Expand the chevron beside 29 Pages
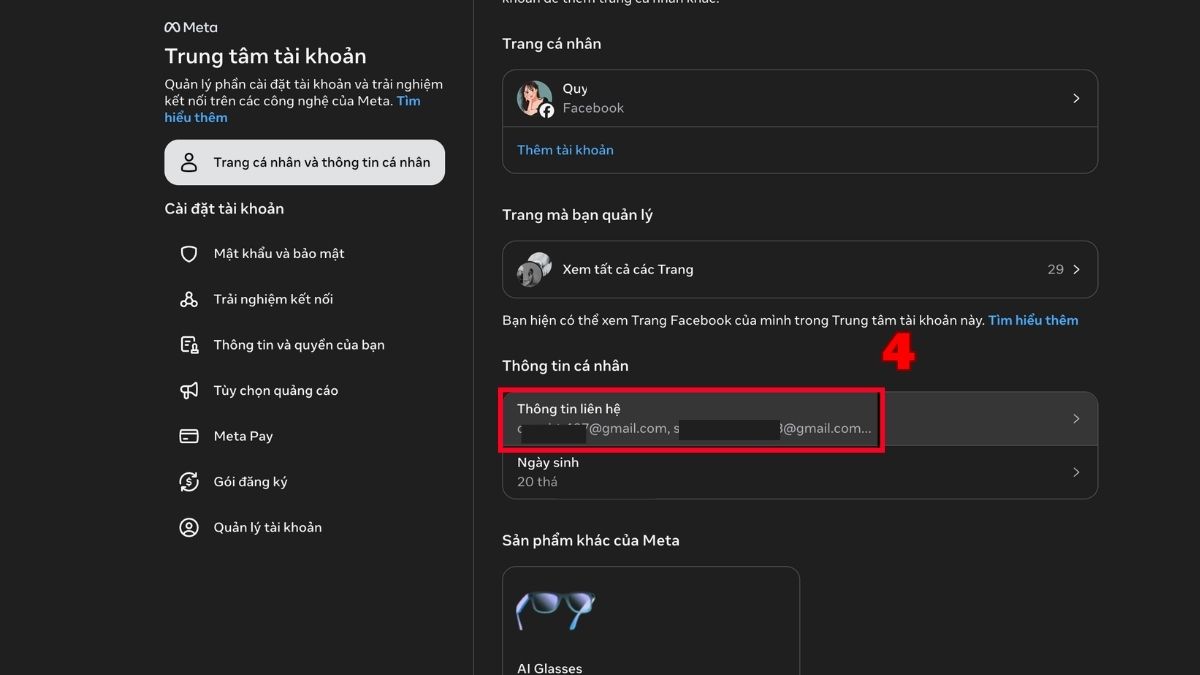Image resolution: width=1200 pixels, height=675 pixels. pos(1076,269)
